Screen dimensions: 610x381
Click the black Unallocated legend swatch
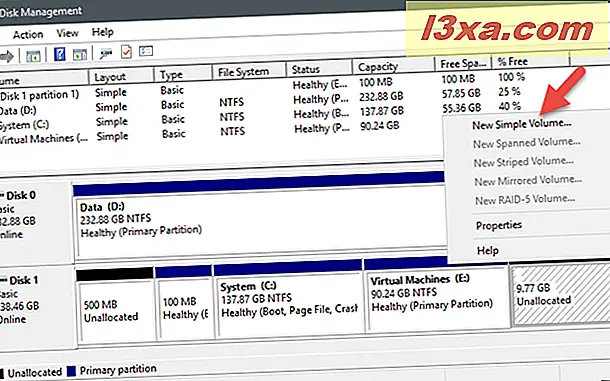(x=2, y=373)
